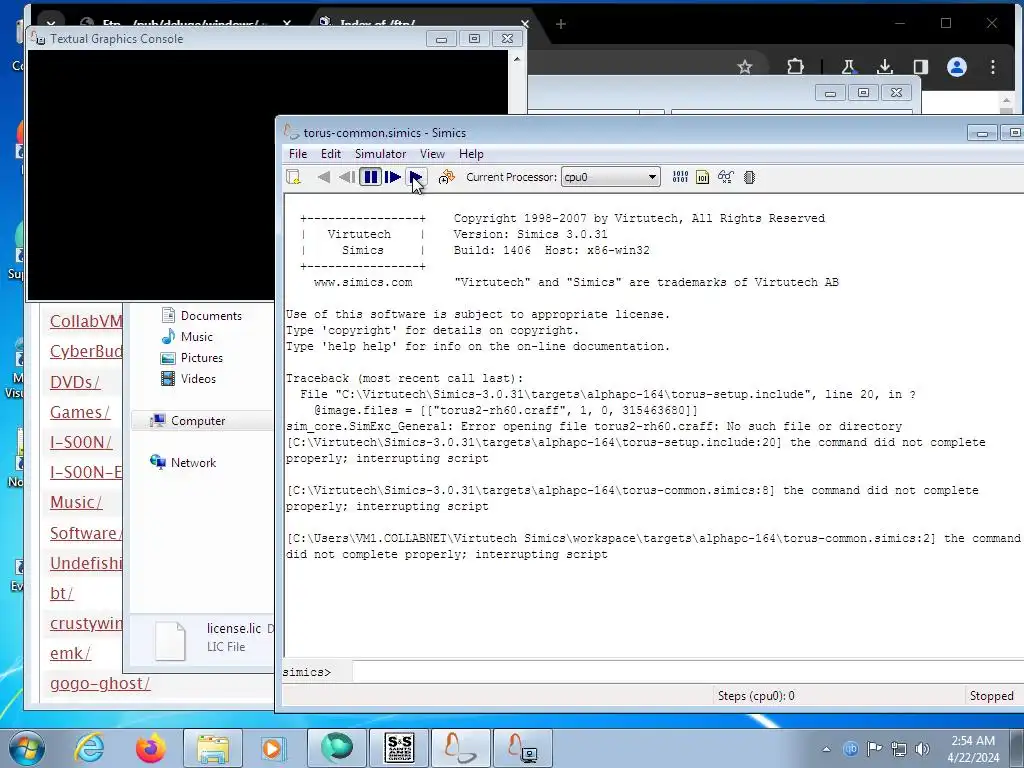The image size is (1024, 768).
Task: Click the memory contents icon in Simics
Action: [703, 177]
